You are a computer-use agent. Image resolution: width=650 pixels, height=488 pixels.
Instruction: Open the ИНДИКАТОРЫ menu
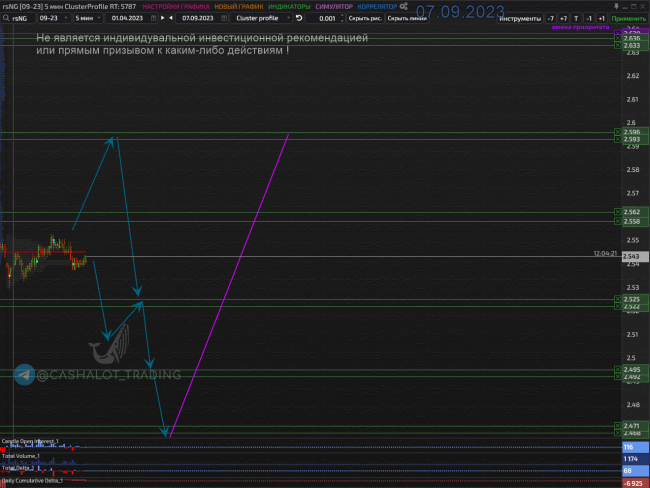[289, 6]
